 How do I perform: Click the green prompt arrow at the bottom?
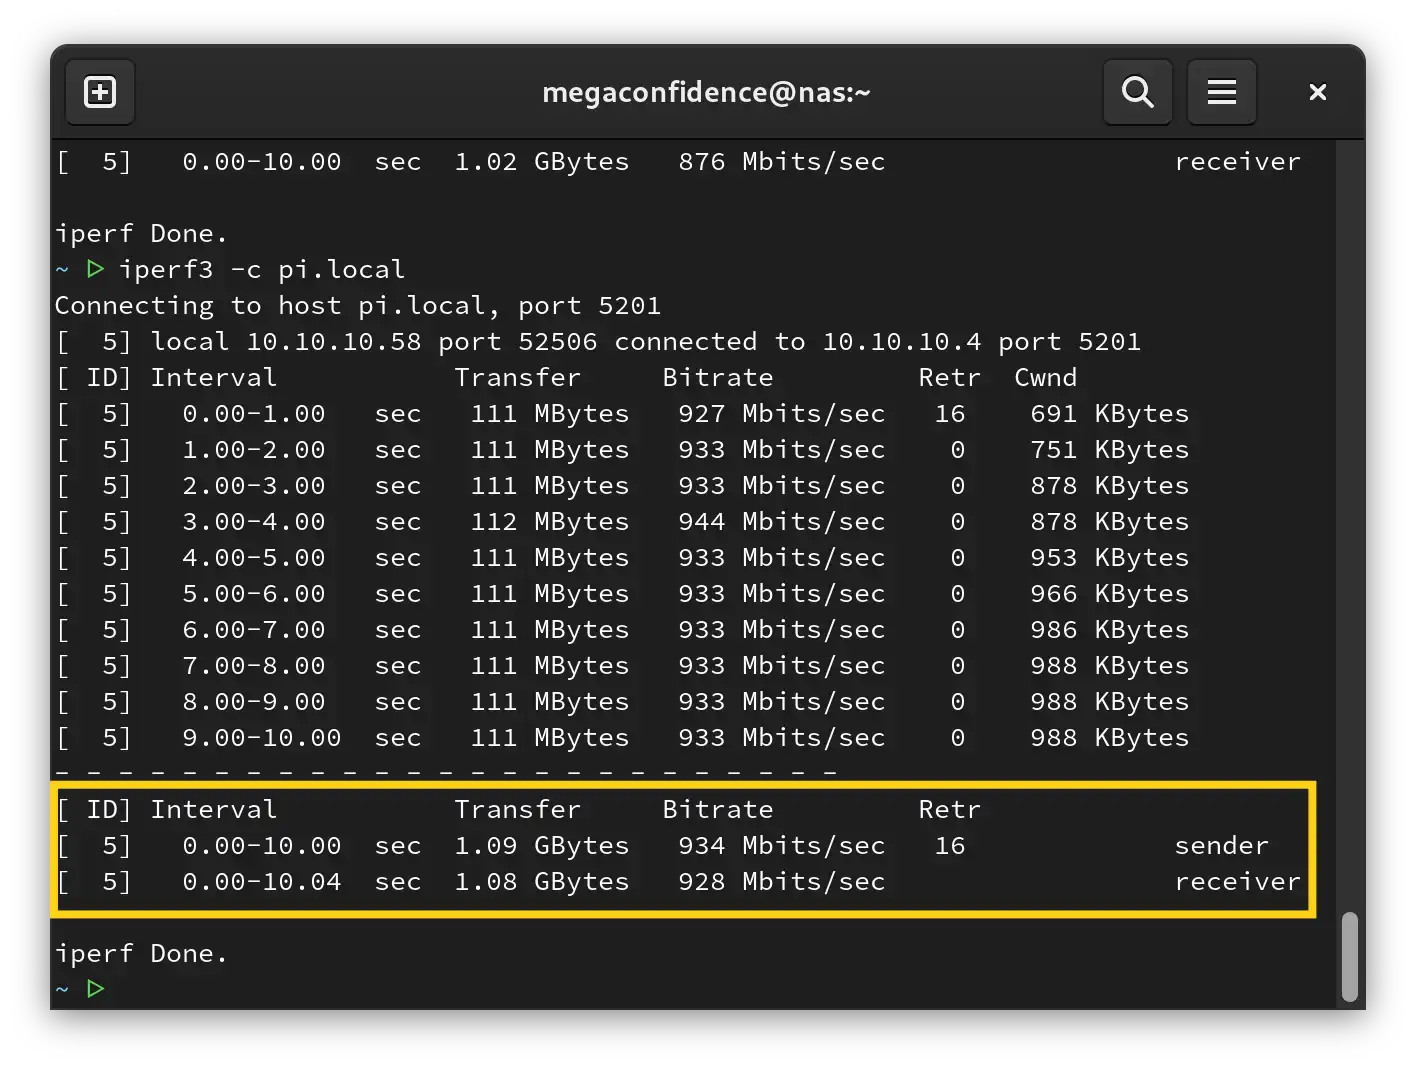pos(96,988)
